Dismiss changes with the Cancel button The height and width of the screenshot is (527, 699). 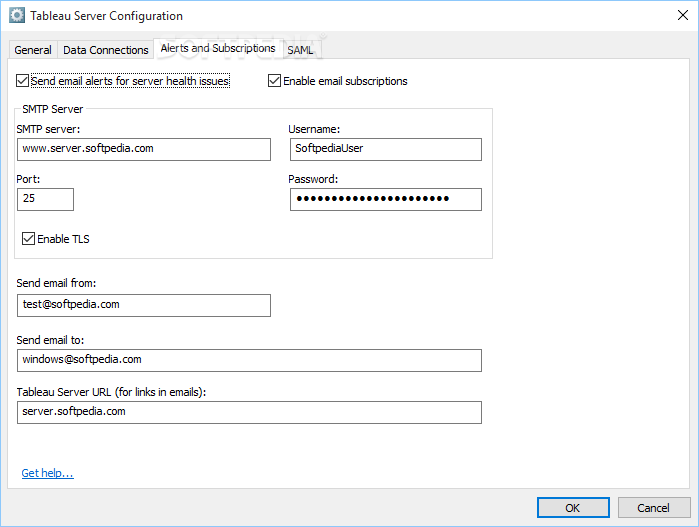tap(654, 508)
